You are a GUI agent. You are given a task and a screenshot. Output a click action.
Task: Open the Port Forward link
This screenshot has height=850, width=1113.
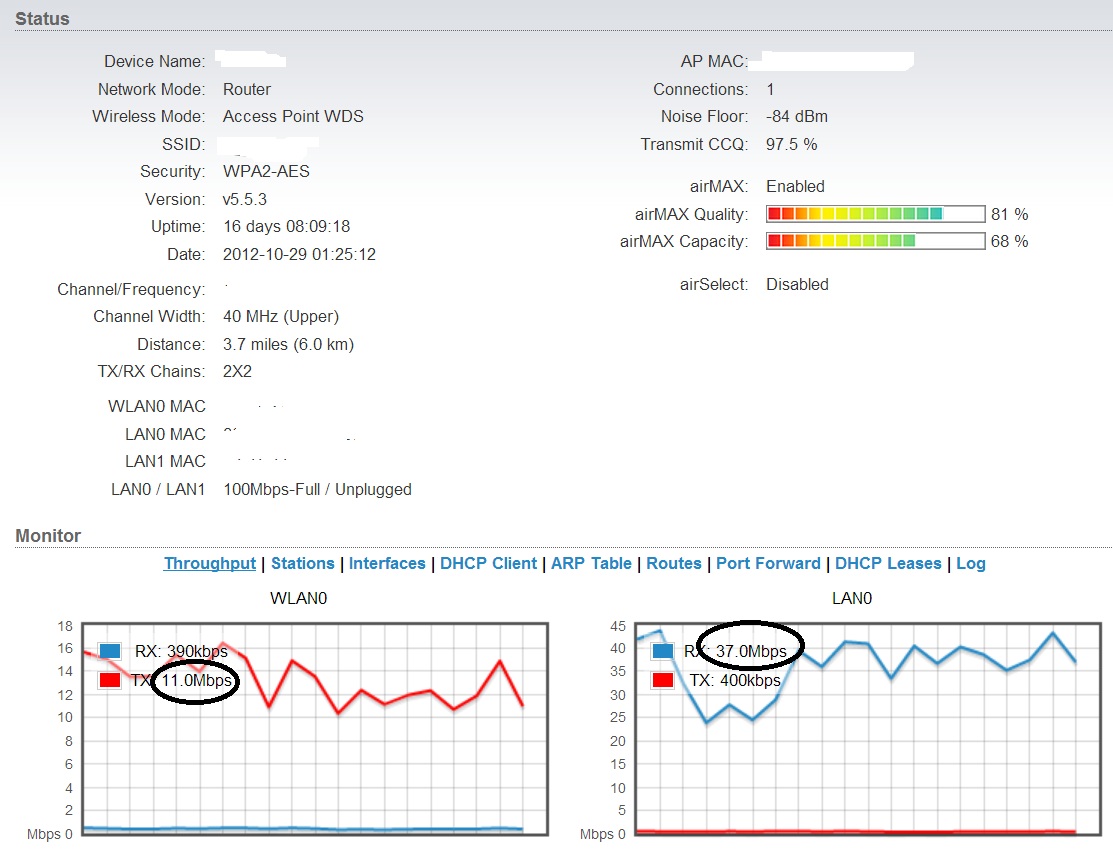(768, 563)
